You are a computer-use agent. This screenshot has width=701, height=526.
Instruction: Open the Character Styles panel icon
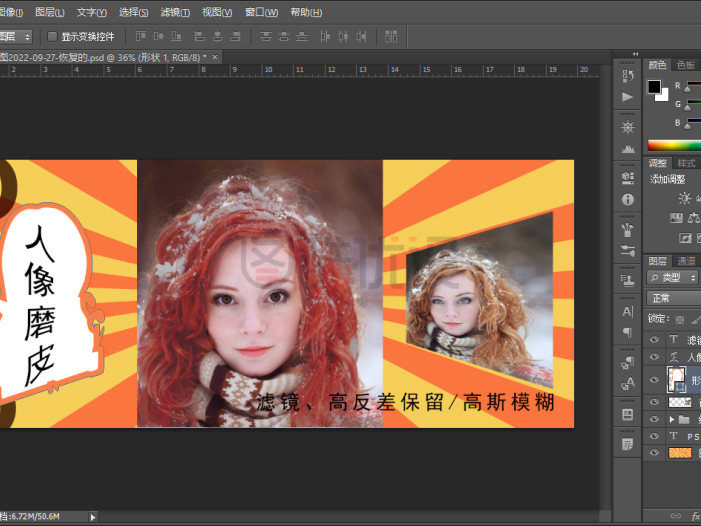coord(628,383)
